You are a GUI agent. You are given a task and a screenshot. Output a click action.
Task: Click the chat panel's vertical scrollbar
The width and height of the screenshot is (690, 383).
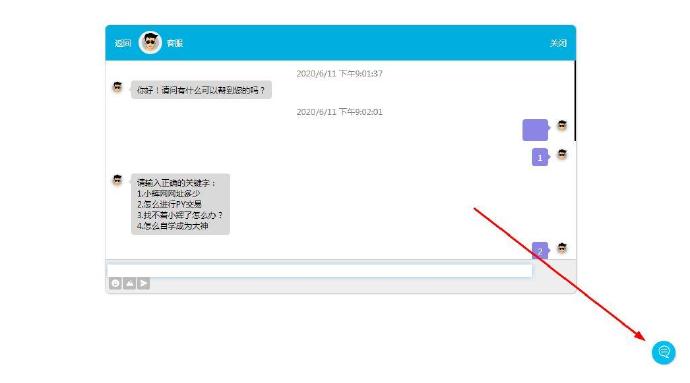(x=575, y=101)
